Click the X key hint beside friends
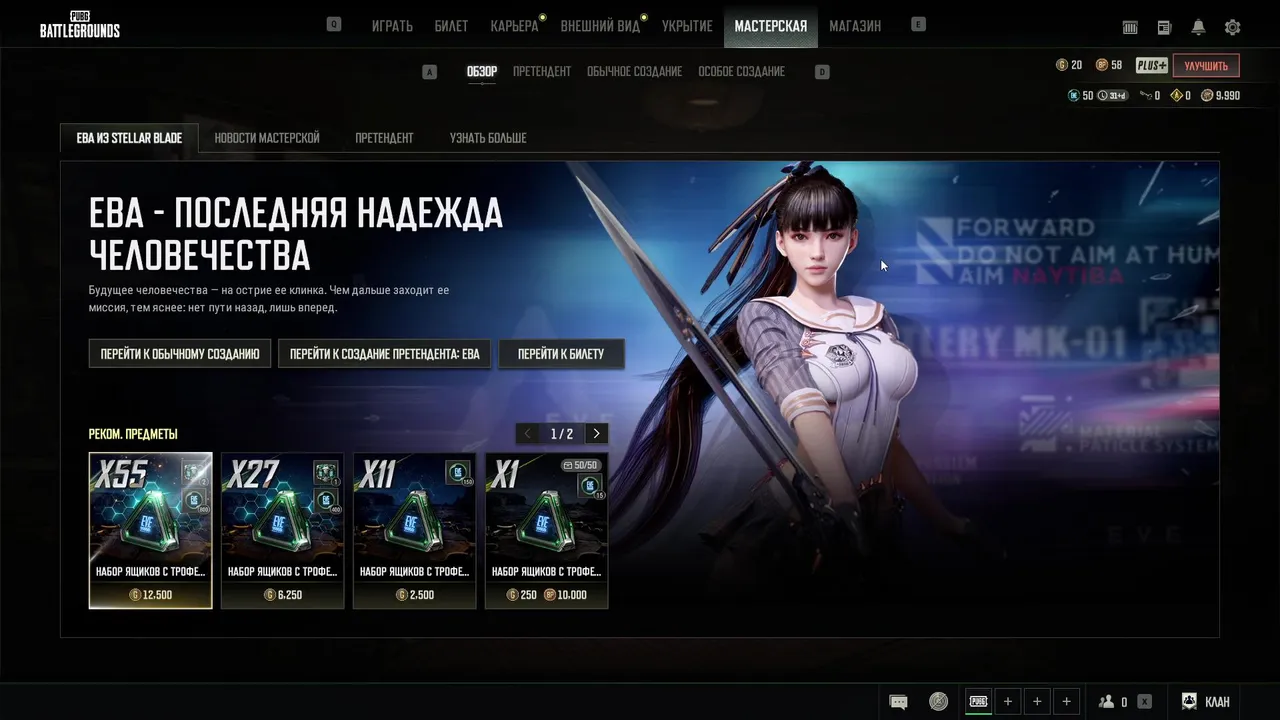 click(1145, 702)
